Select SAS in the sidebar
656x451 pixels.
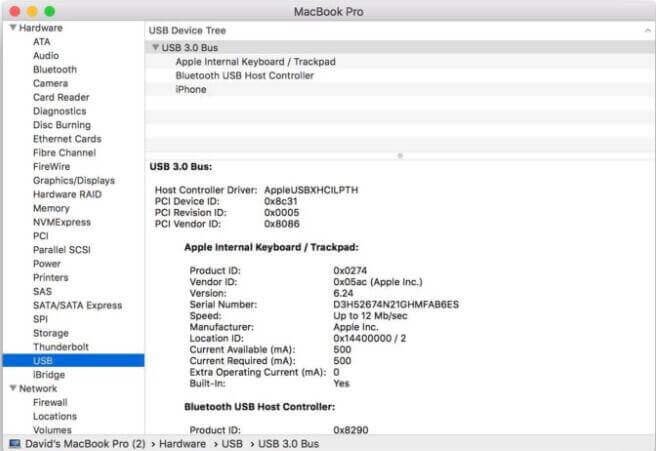point(42,291)
